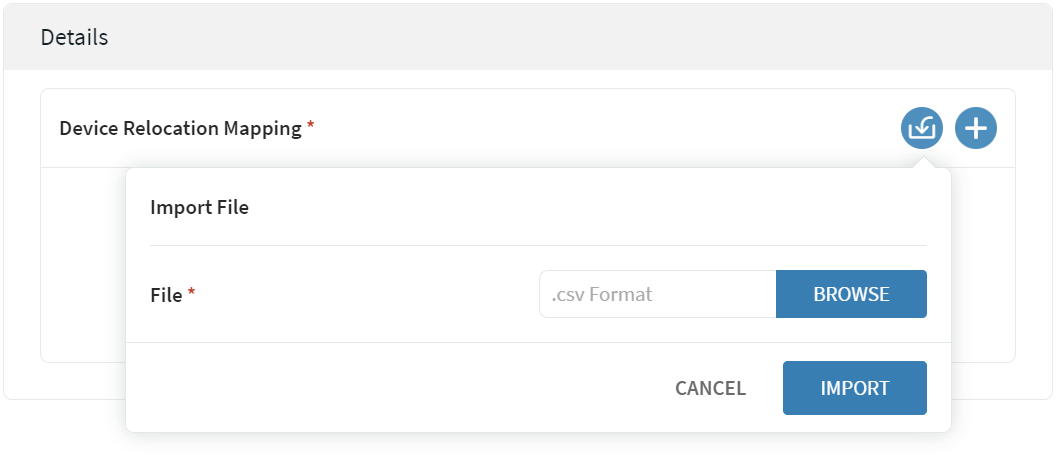Click the import file icon button

point(921,128)
